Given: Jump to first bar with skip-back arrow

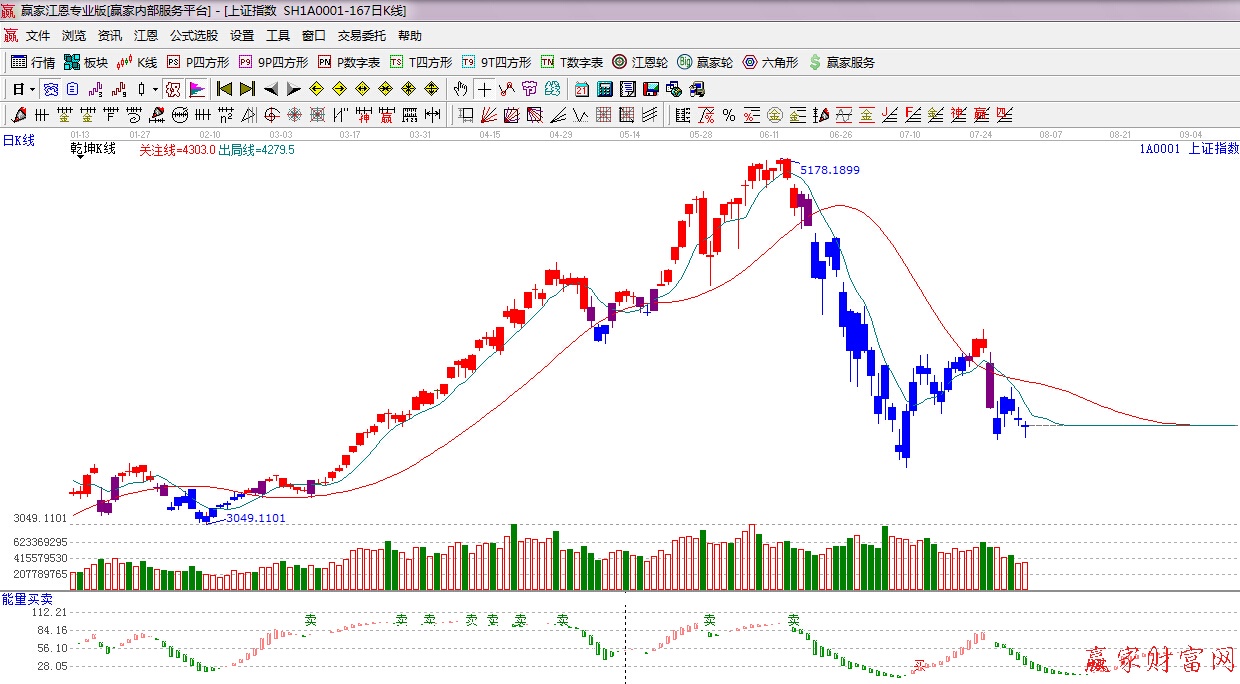Looking at the screenshot, I should (224, 89).
